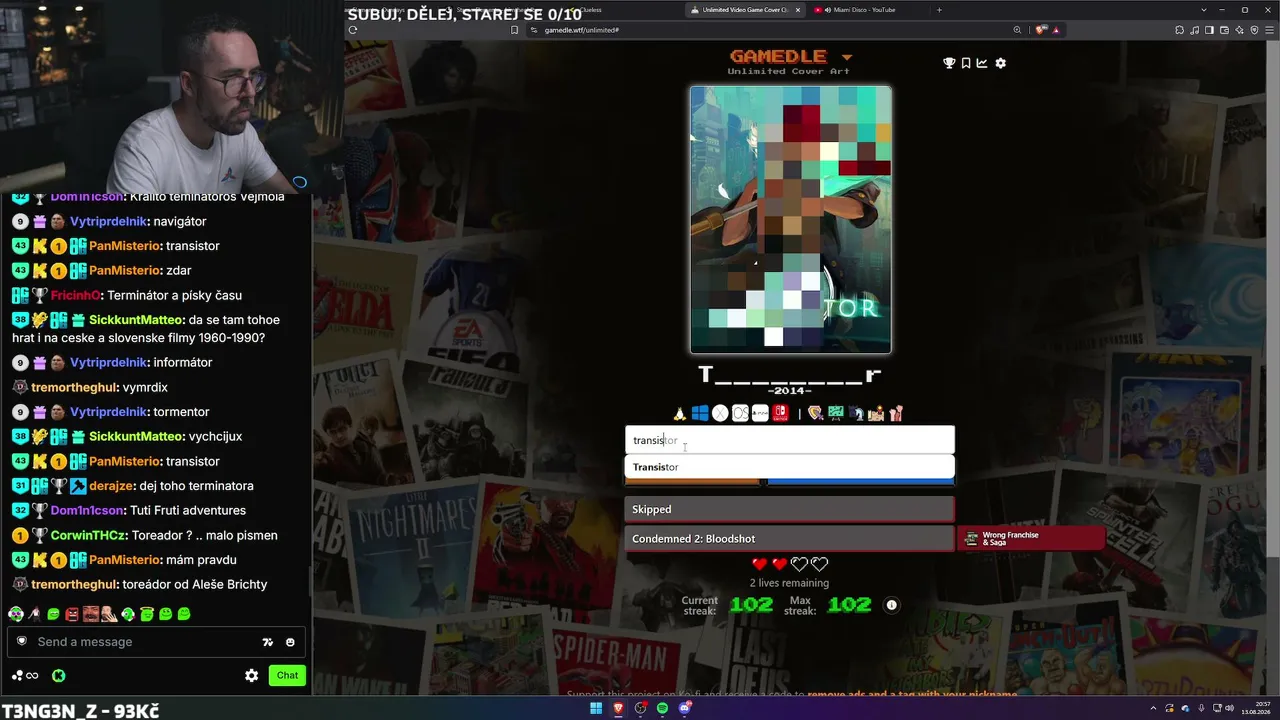
Task: Click the Skipped guess row
Action: [x=790, y=509]
